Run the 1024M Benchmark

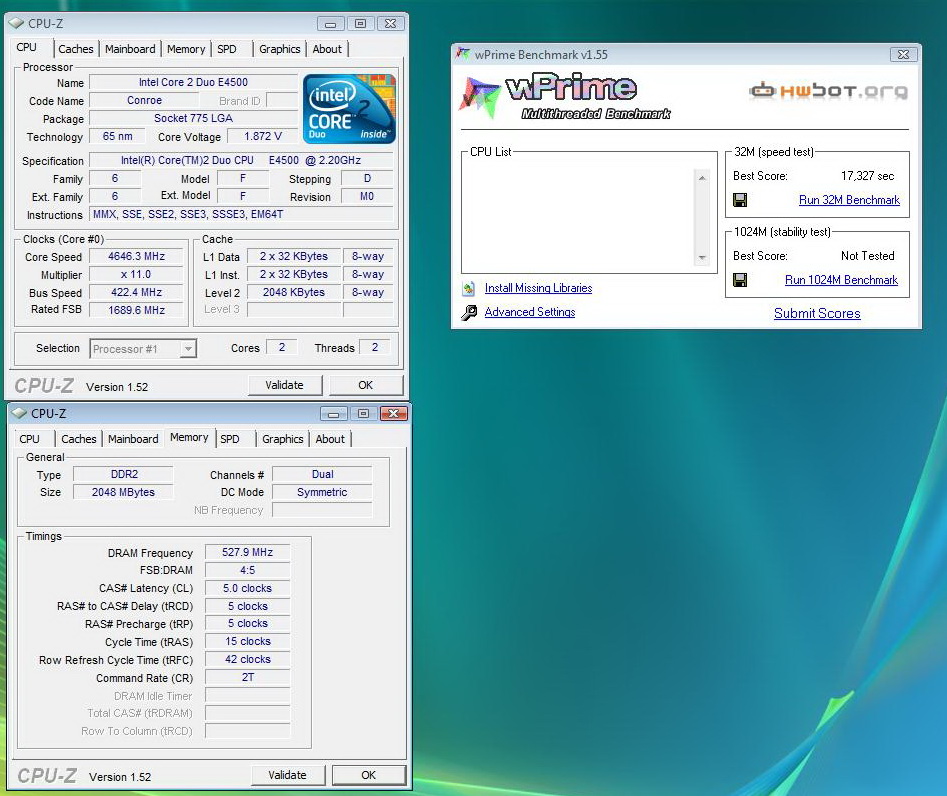[x=841, y=280]
